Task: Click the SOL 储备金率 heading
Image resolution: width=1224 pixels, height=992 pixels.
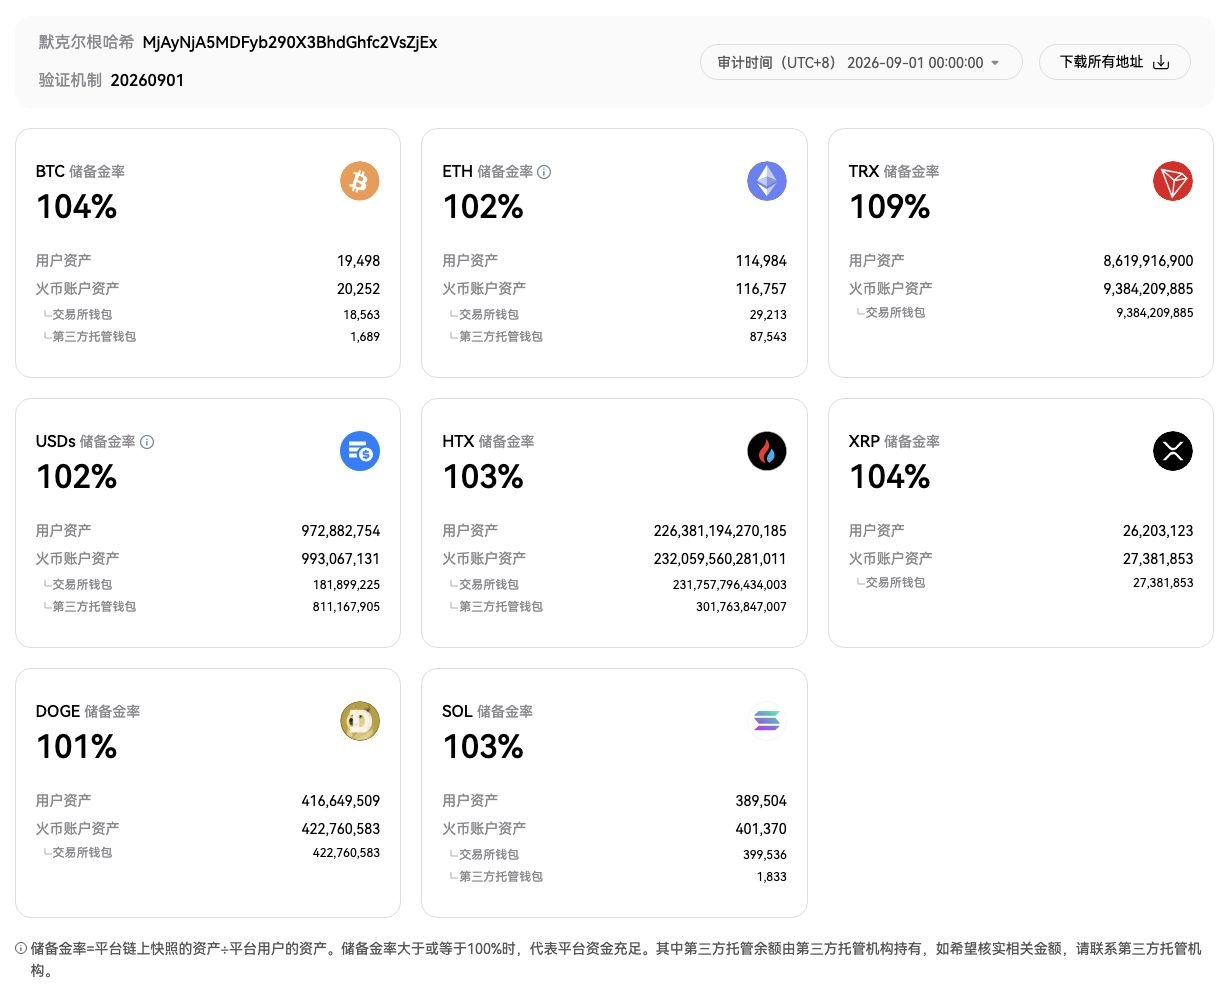Action: tap(487, 712)
